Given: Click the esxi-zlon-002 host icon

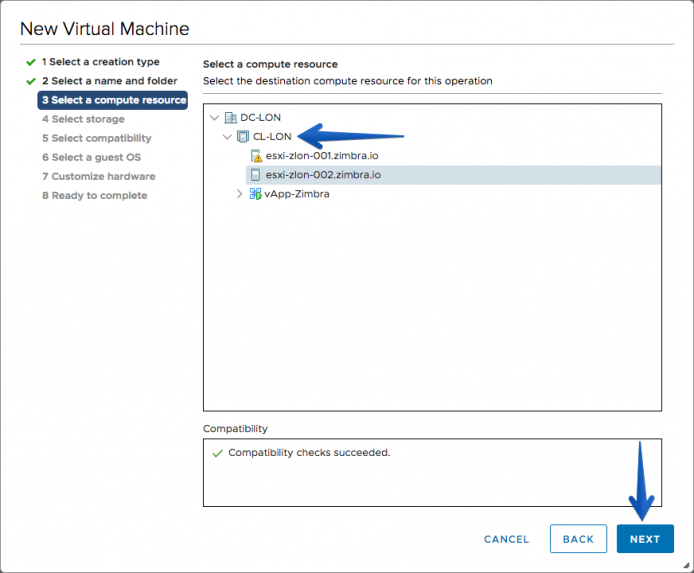Looking at the screenshot, I should point(255,175).
